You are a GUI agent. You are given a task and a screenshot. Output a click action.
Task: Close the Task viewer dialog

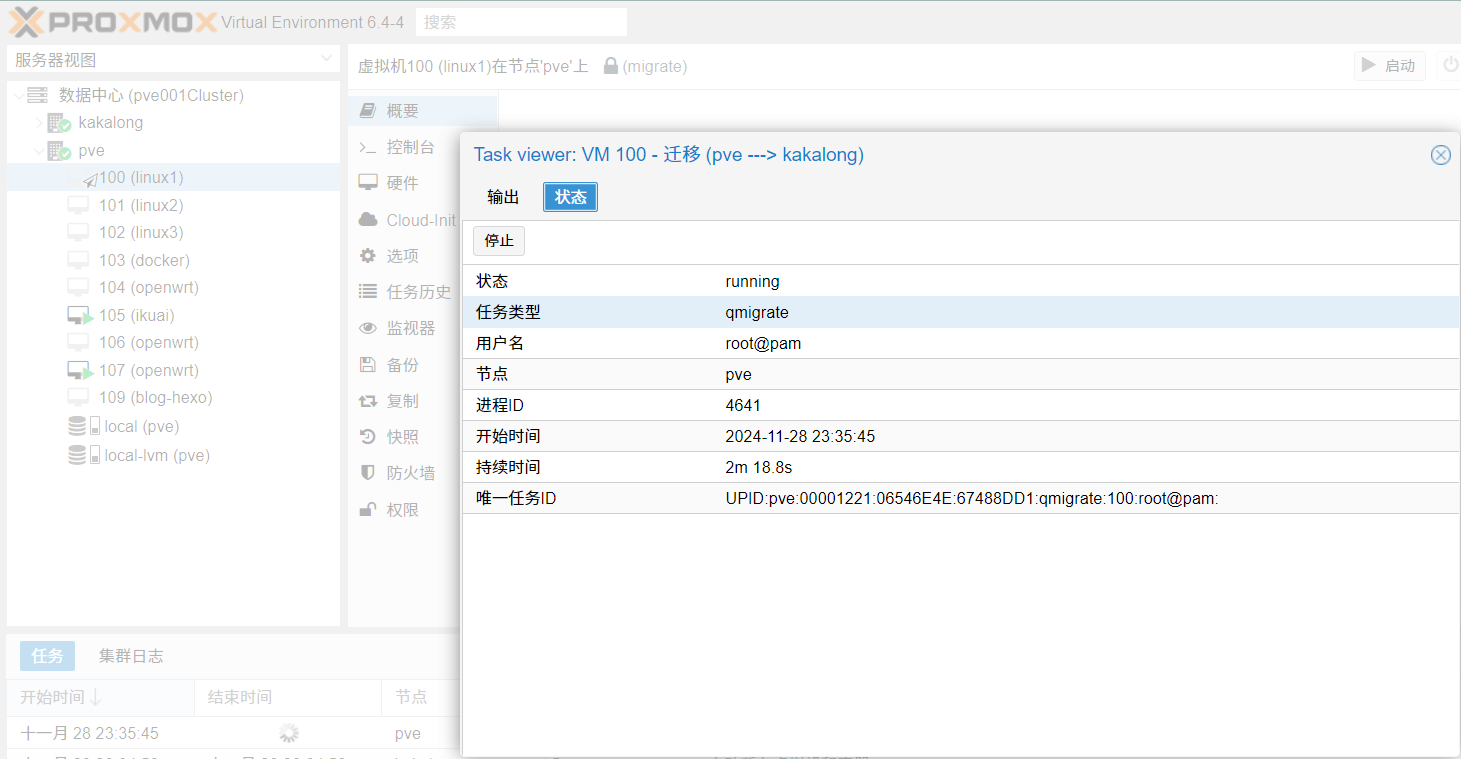pos(1440,155)
